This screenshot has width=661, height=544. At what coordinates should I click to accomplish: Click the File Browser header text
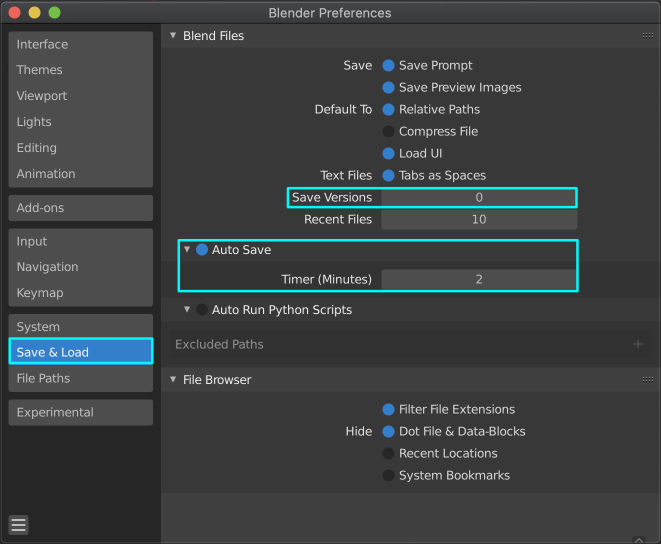click(x=217, y=380)
